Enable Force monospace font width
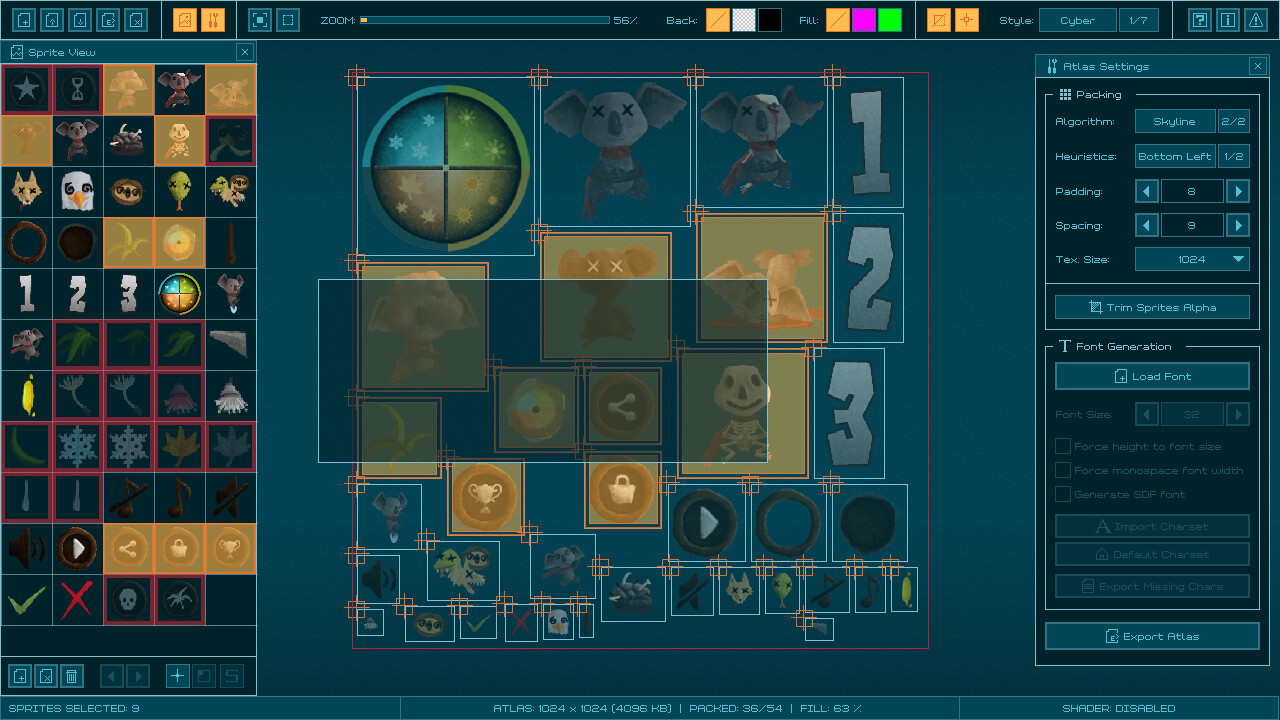This screenshot has width=1280, height=720. [1063, 470]
